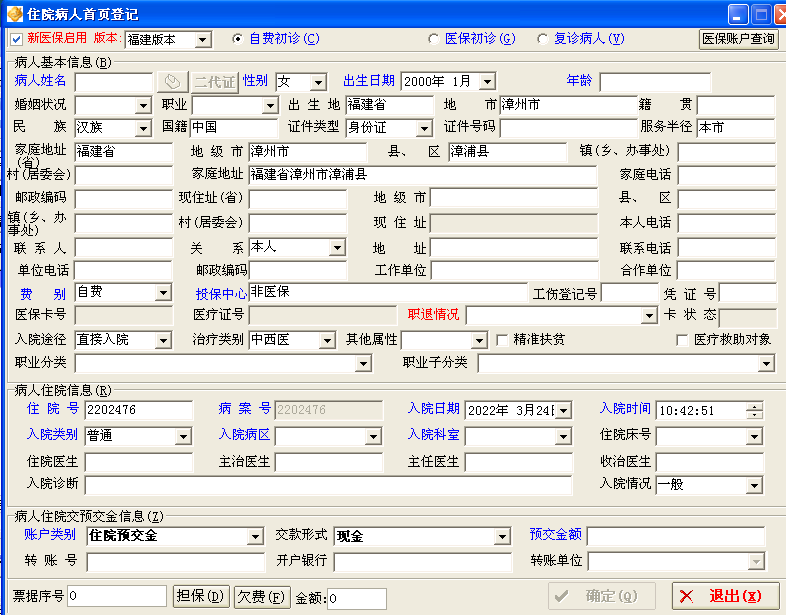Open the 关系 dropdown showing 本人

tap(337, 248)
